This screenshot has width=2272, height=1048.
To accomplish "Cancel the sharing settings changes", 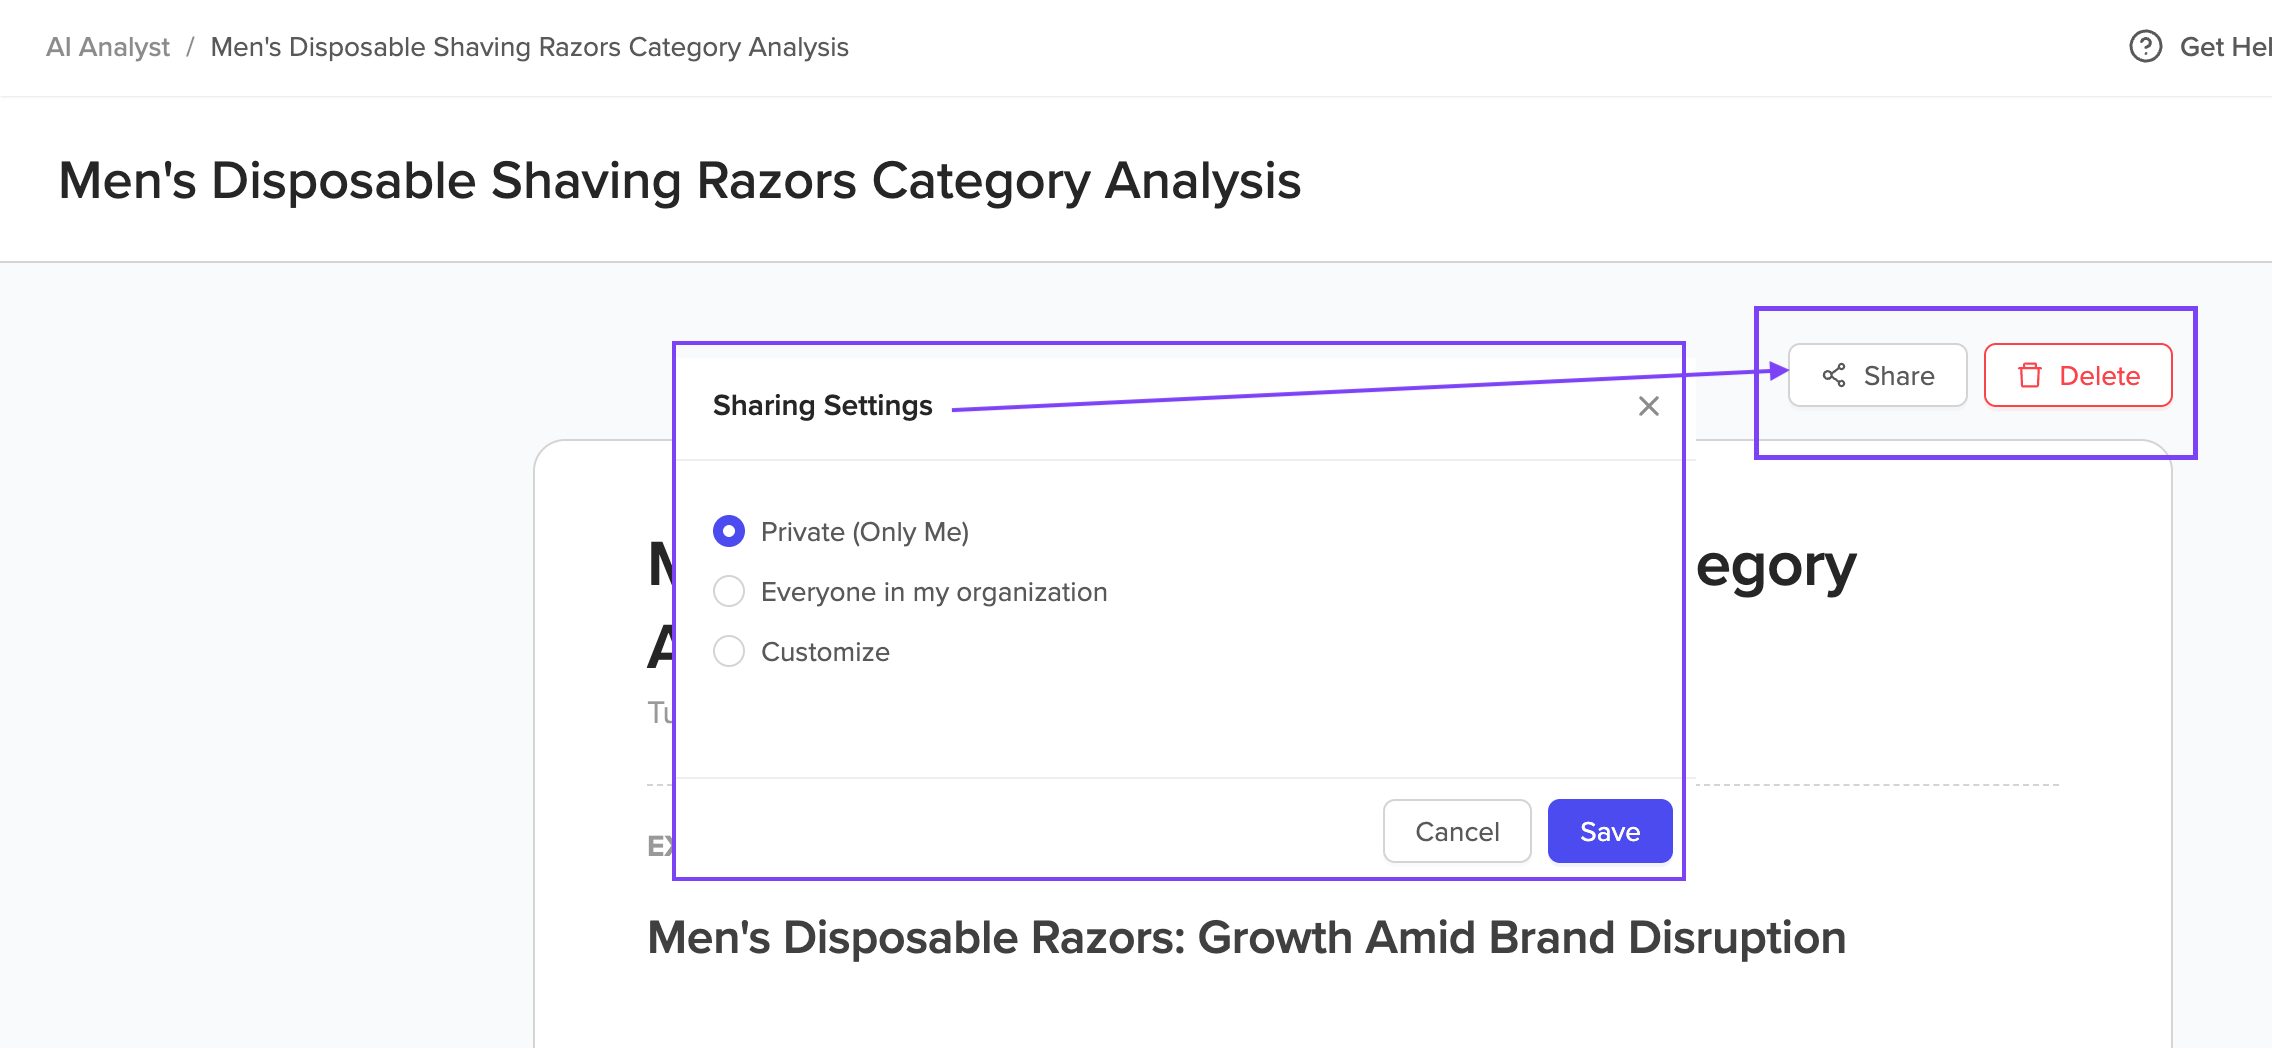I will (x=1457, y=831).
